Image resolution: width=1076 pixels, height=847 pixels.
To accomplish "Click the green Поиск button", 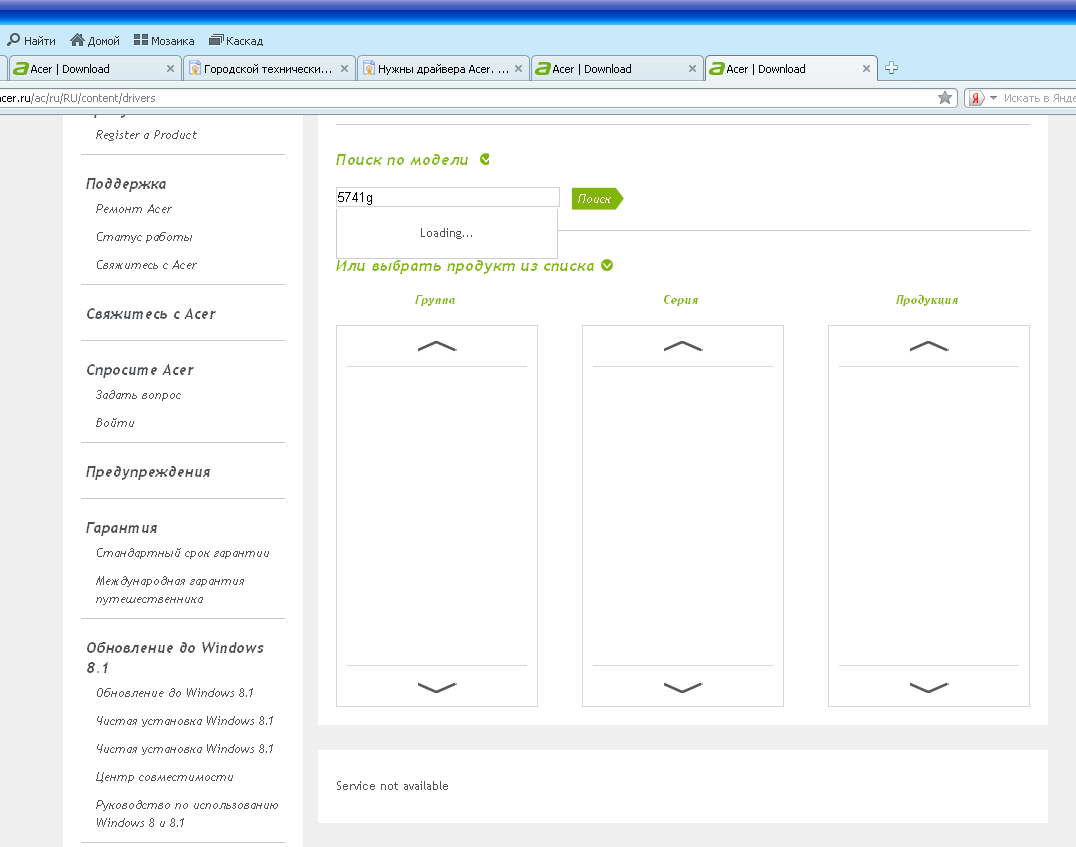I will click(597, 198).
